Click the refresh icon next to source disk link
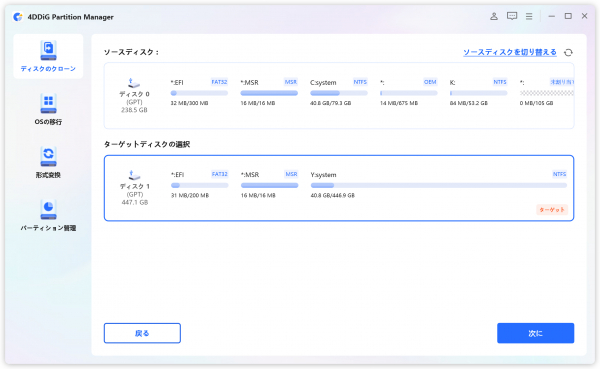The width and height of the screenshot is (600, 369). pos(568,52)
